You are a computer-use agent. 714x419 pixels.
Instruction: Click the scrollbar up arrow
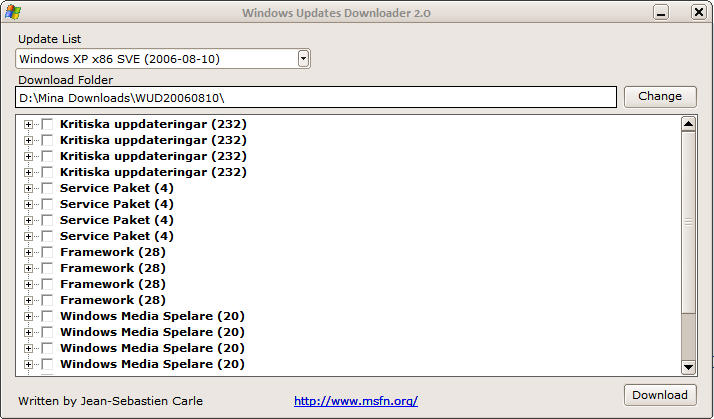coord(688,124)
